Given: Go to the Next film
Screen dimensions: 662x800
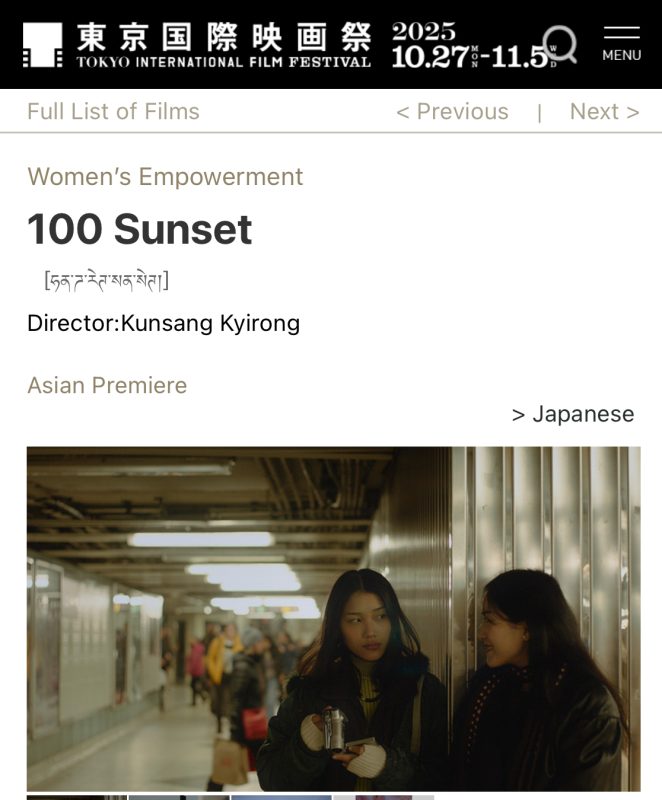Looking at the screenshot, I should click(x=604, y=111).
